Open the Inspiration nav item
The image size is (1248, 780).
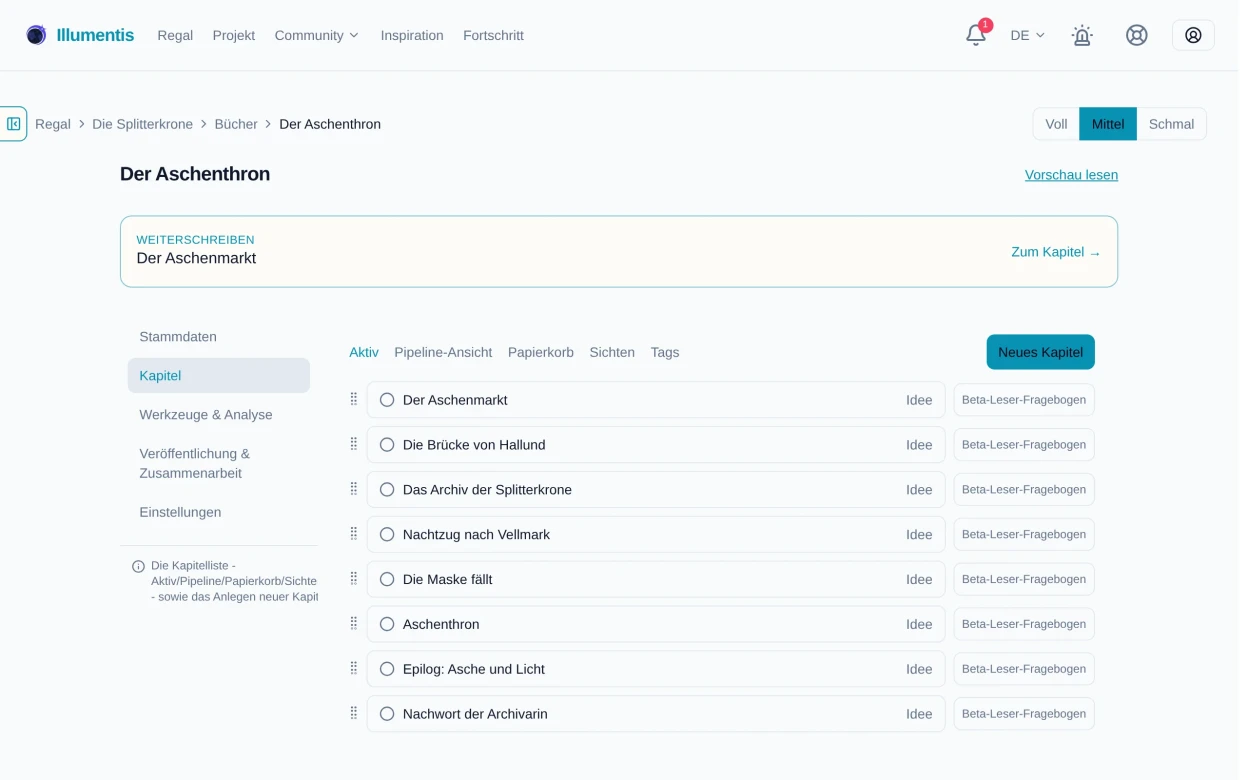412,35
